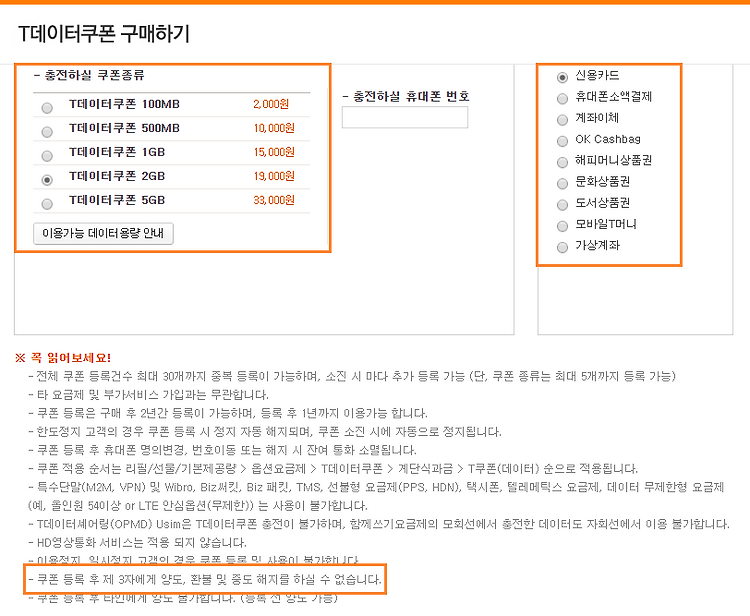Click the 2,000원 price text
The image size is (750, 616).
coord(271,104)
